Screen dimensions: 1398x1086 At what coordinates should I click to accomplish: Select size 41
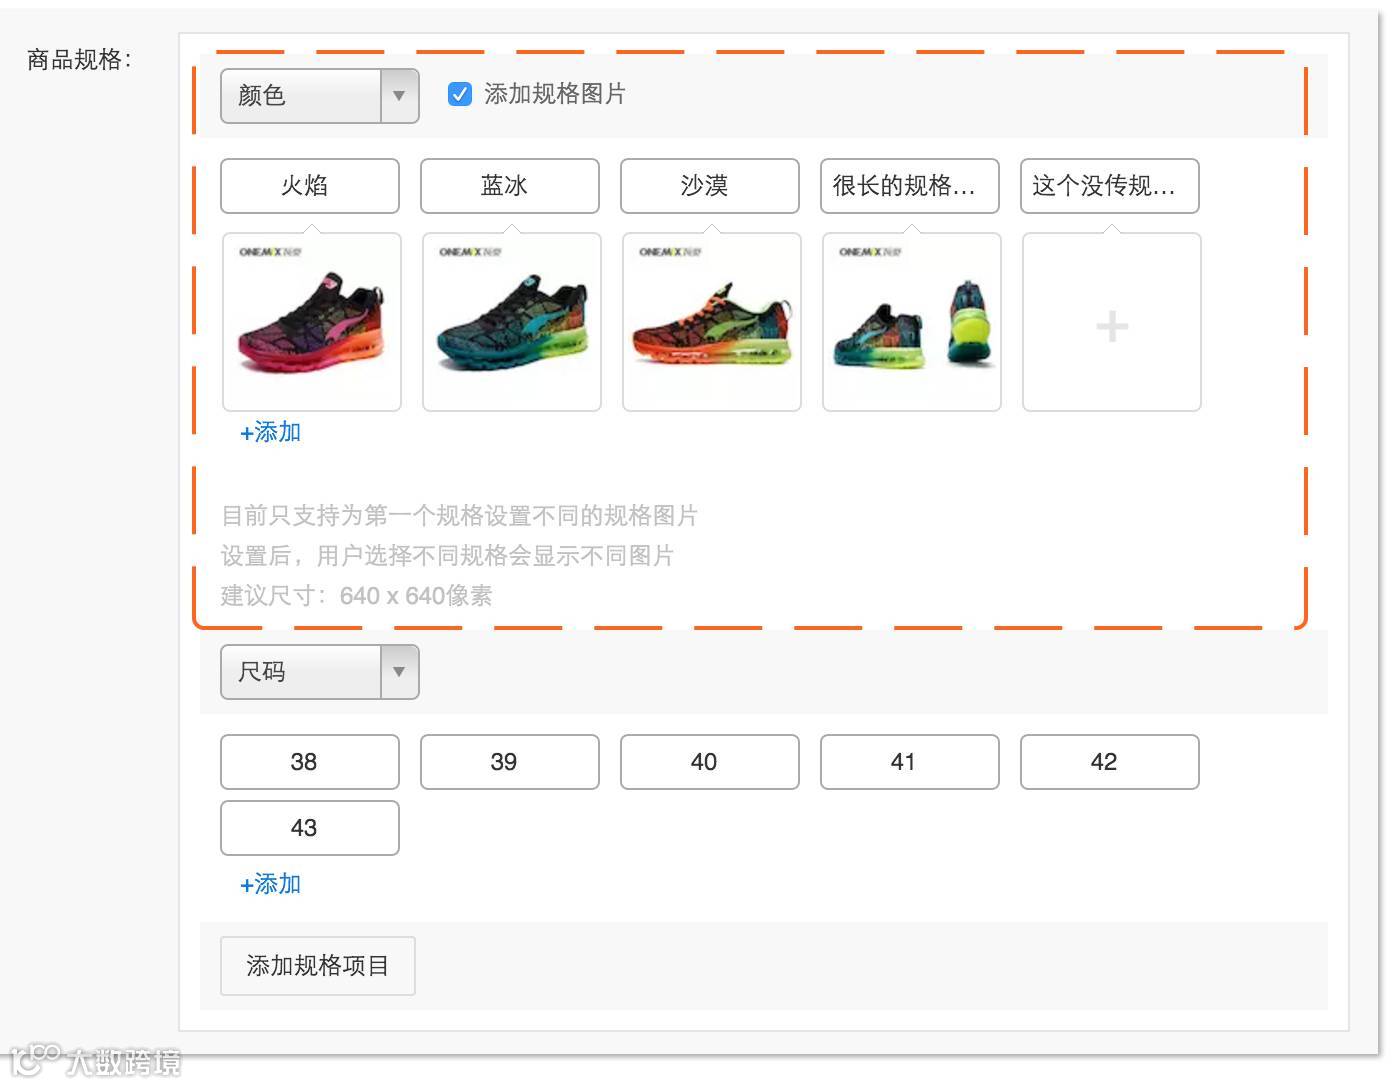click(910, 762)
